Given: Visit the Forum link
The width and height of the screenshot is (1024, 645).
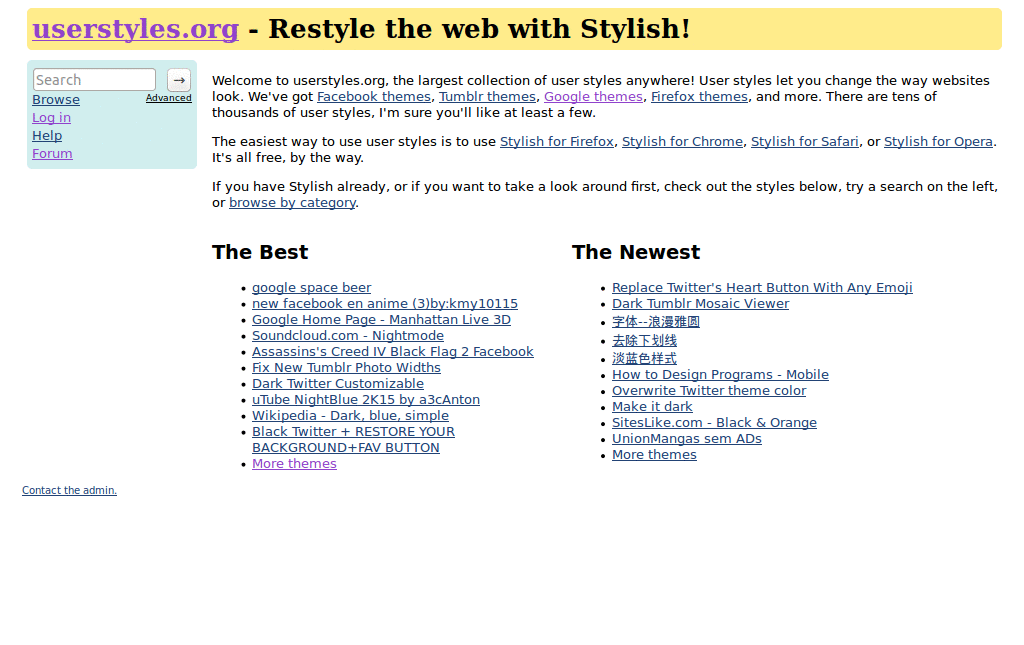Looking at the screenshot, I should point(52,153).
